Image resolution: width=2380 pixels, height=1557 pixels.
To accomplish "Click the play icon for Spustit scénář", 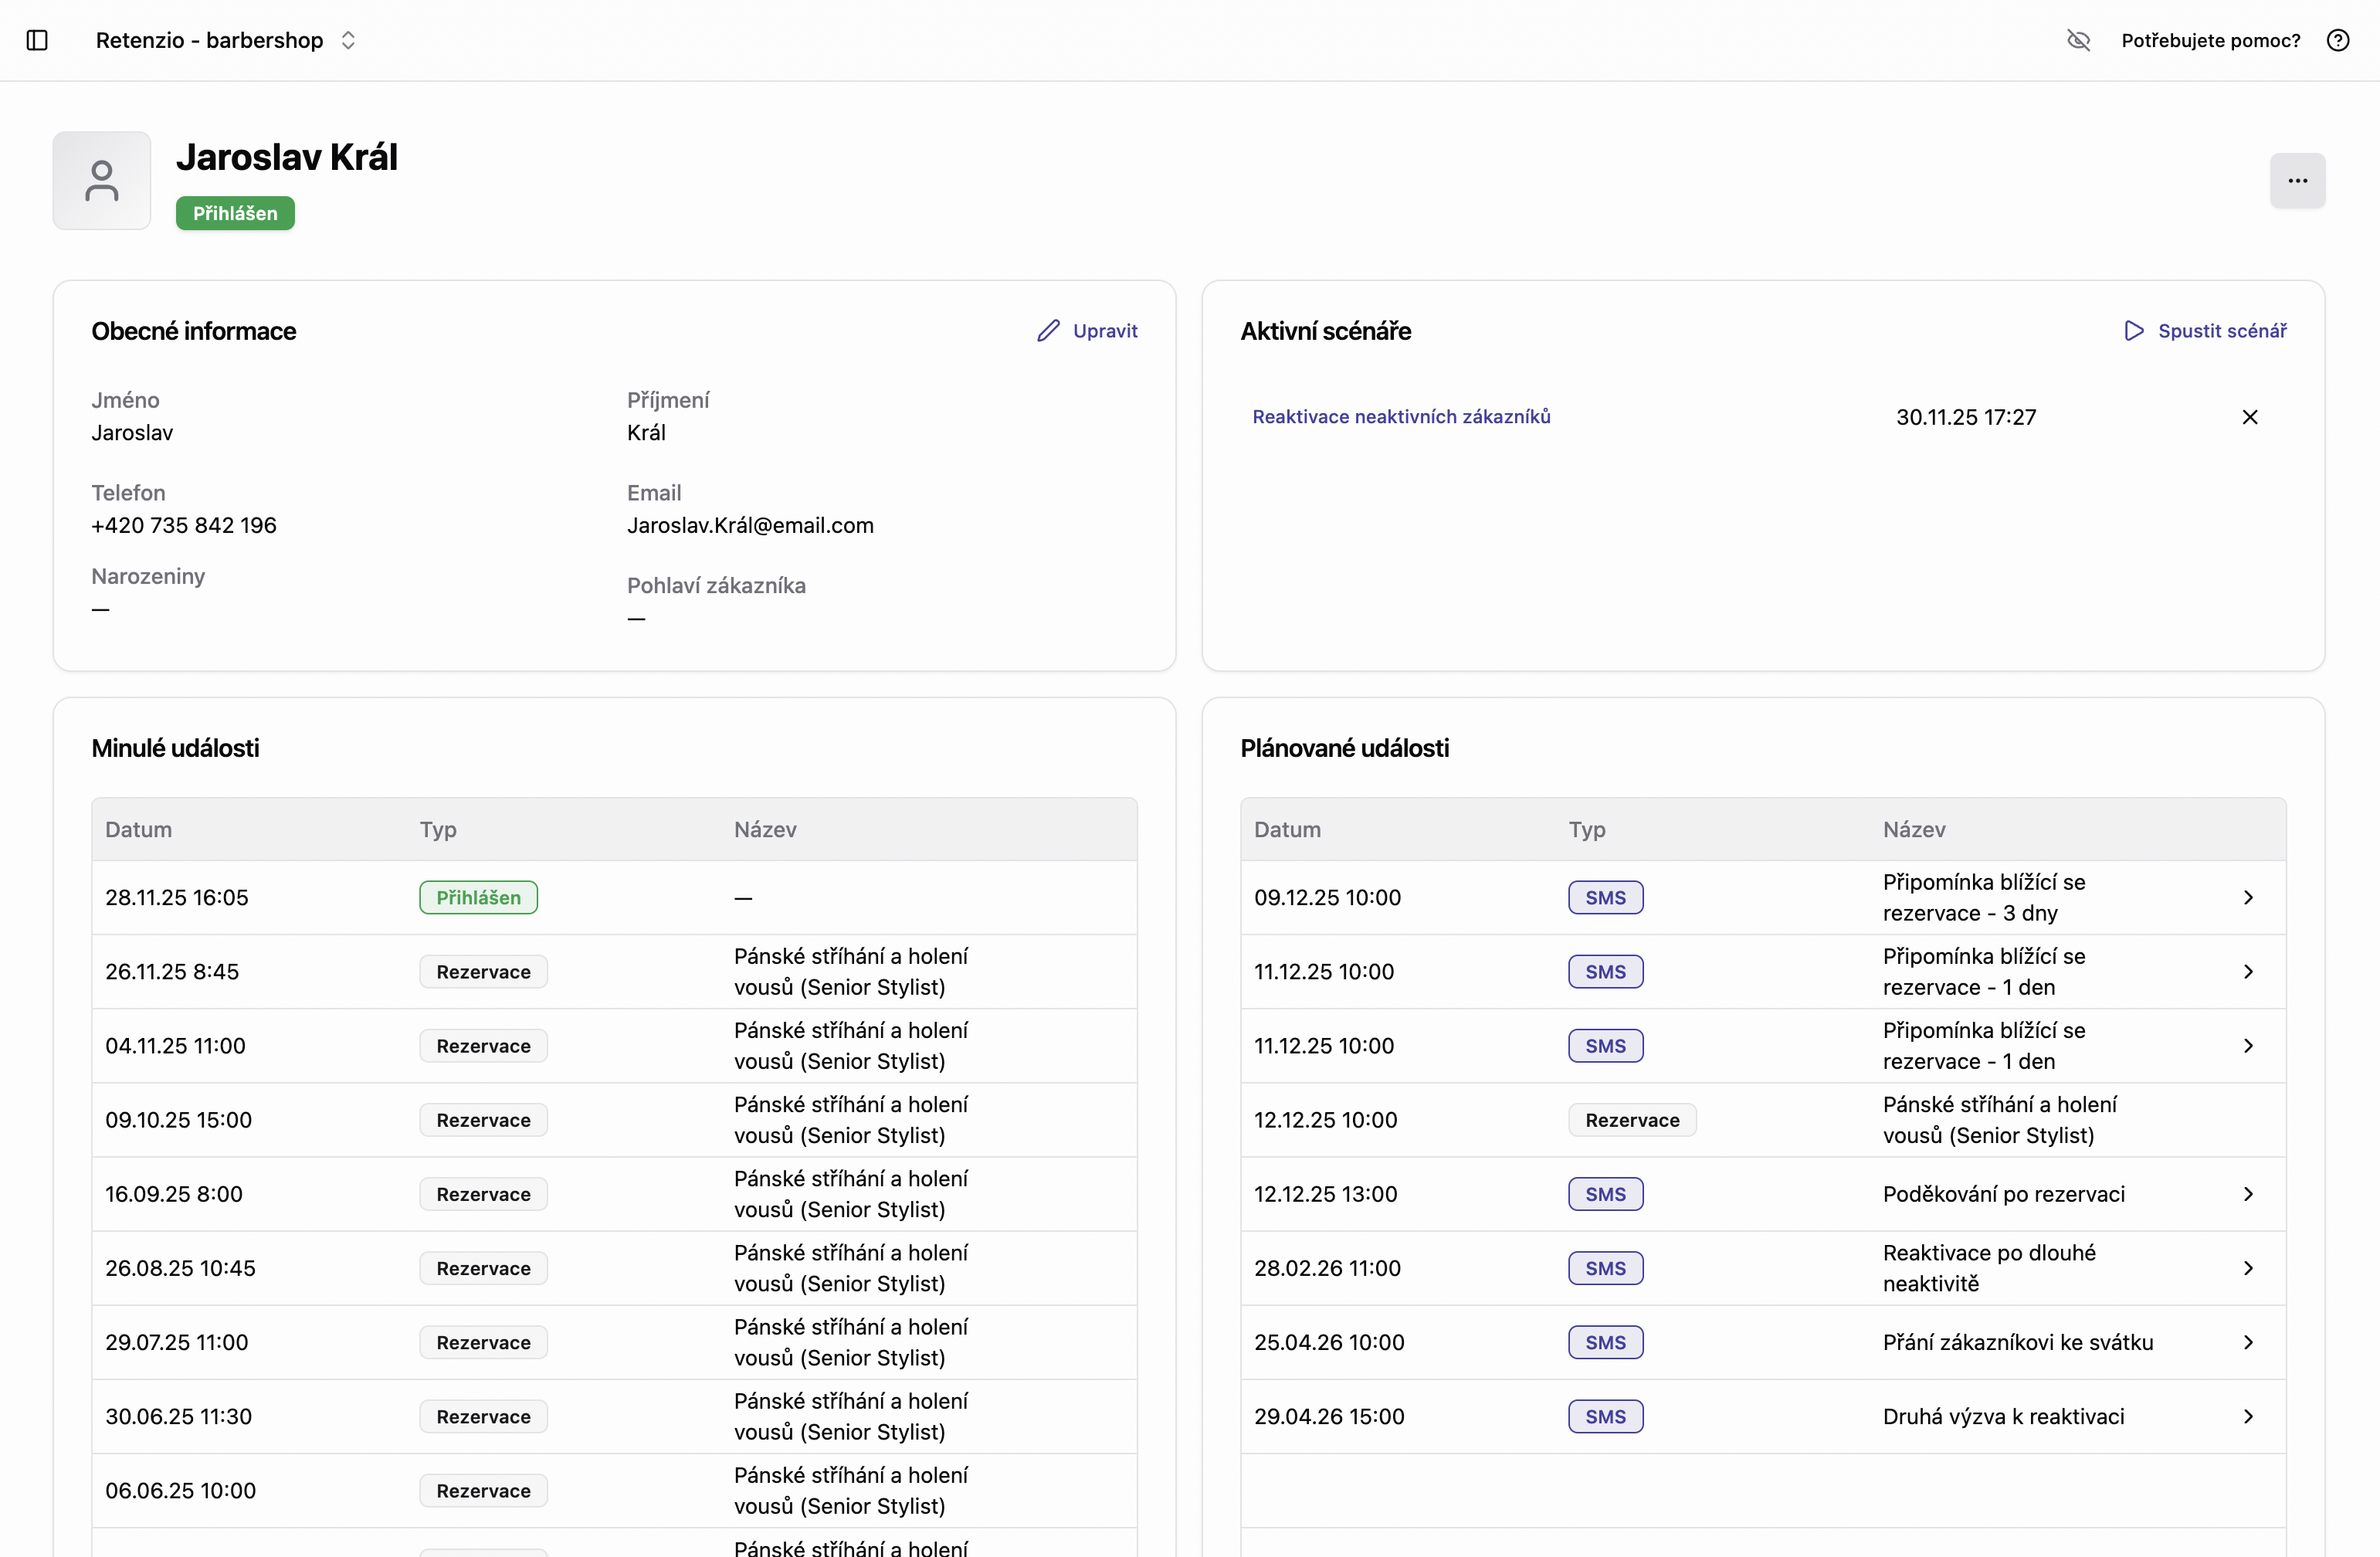I will coord(2134,331).
